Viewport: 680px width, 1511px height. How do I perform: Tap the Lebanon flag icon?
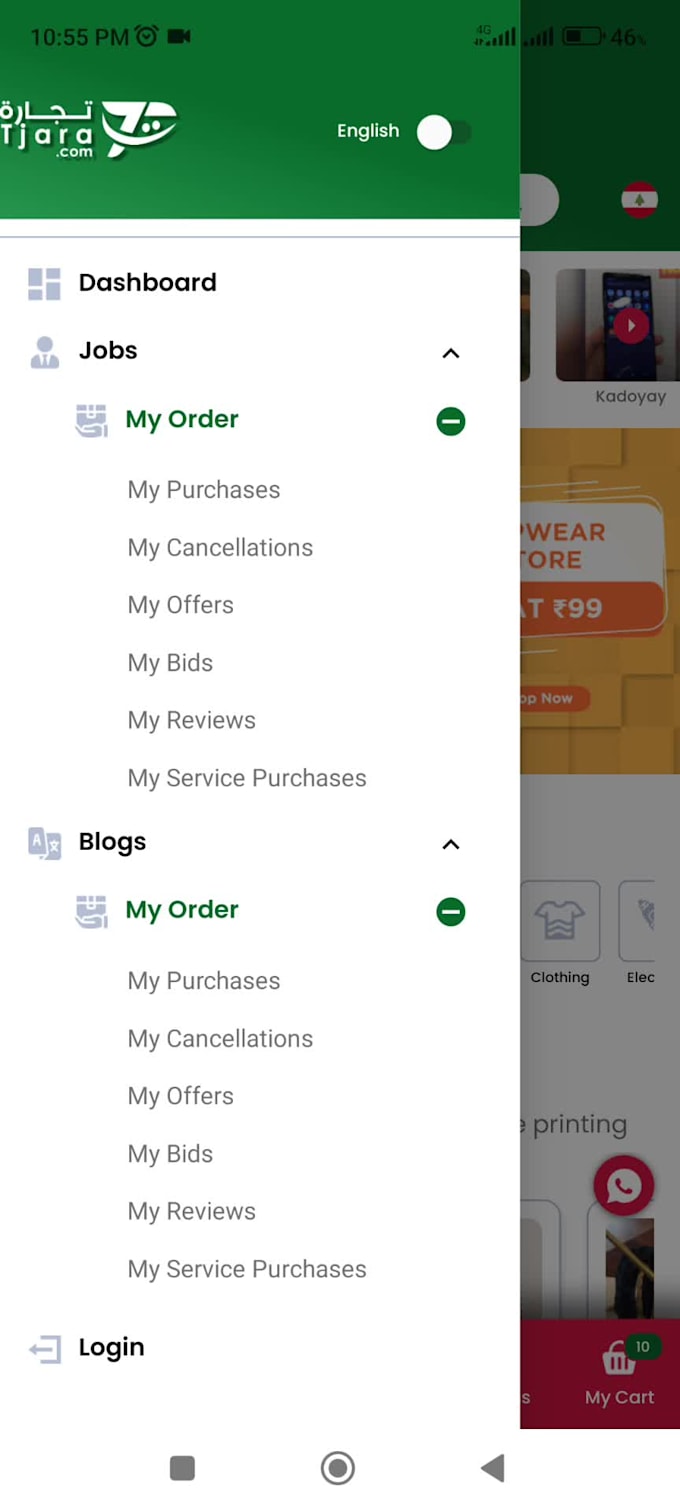(x=639, y=200)
